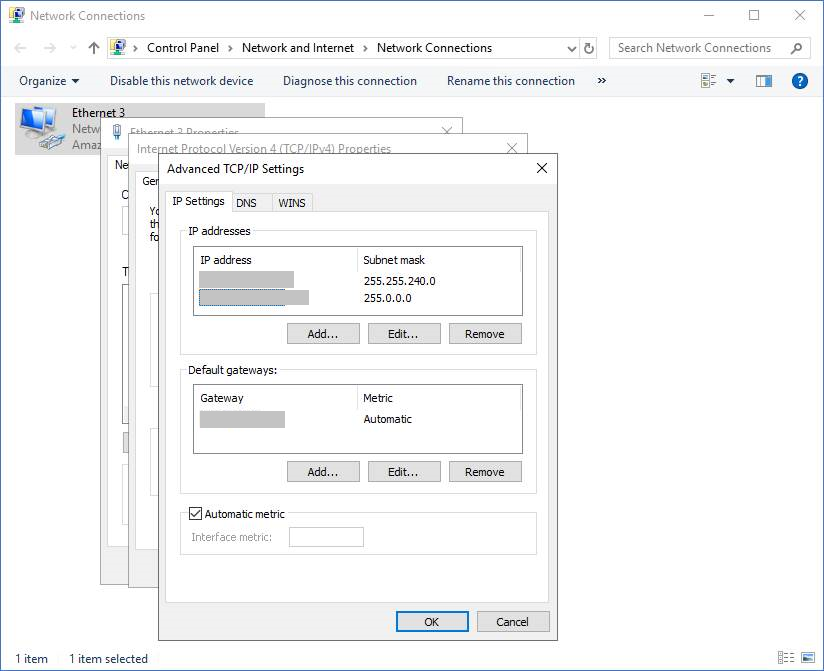Navigate to Network and Internet breadcrumb
The height and width of the screenshot is (671, 824).
(x=298, y=48)
